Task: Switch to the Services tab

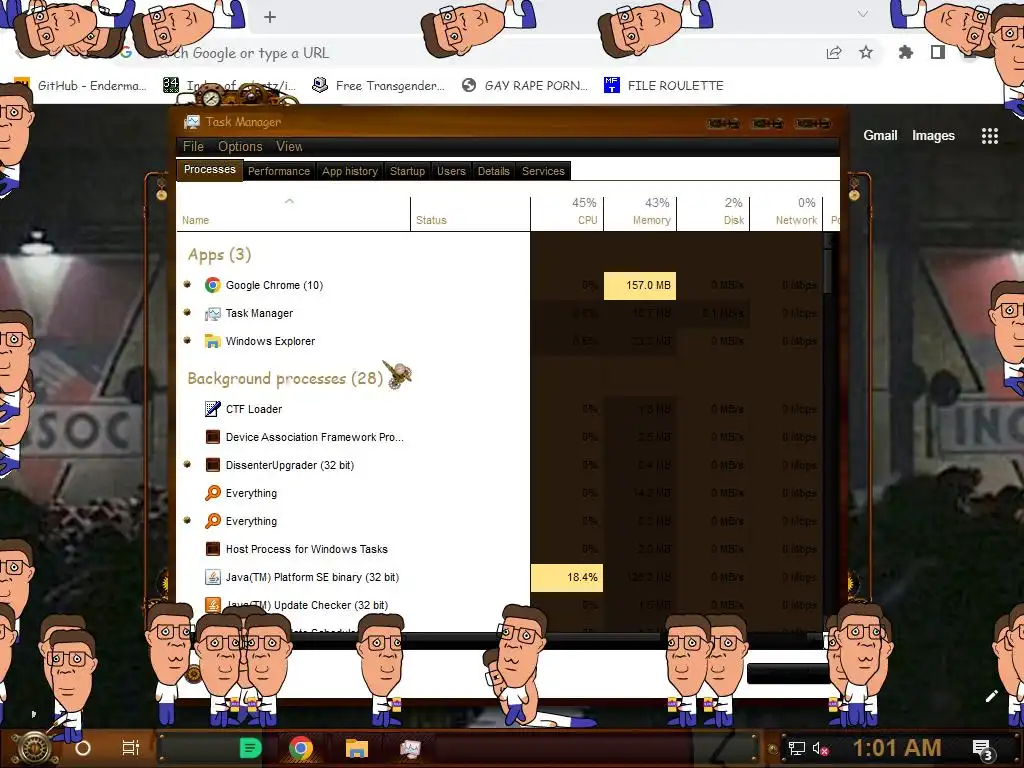Action: click(x=543, y=171)
